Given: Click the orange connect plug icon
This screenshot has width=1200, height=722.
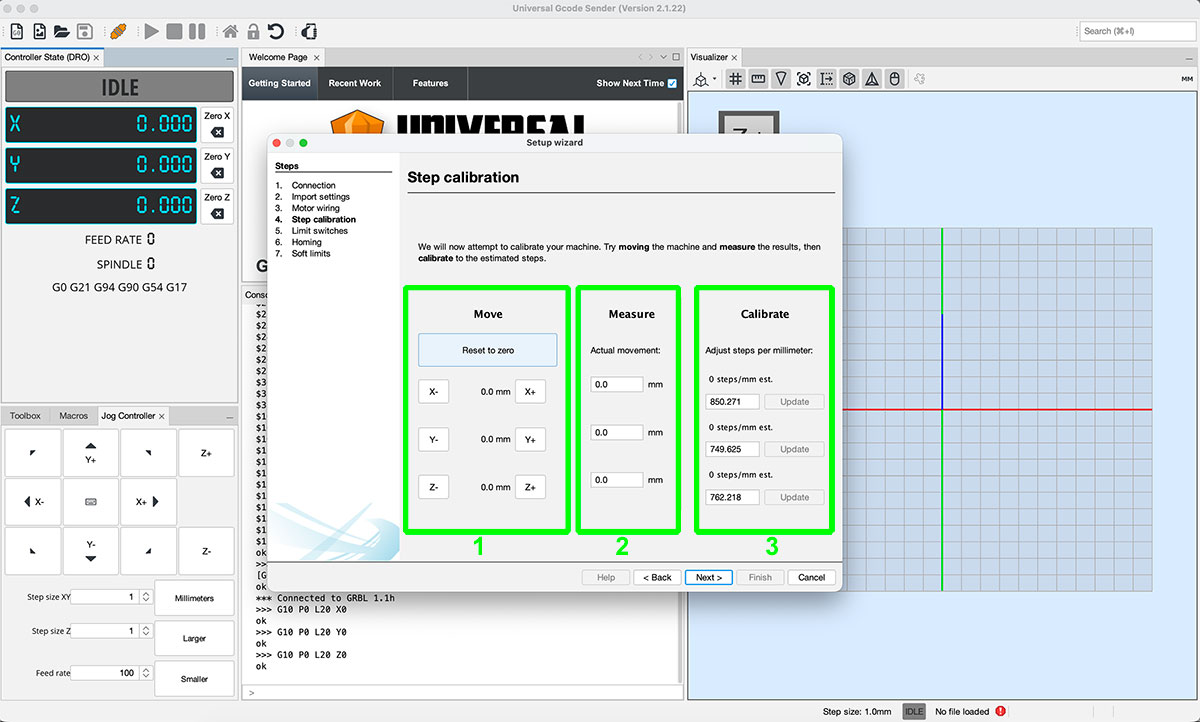Looking at the screenshot, I should click(x=118, y=31).
